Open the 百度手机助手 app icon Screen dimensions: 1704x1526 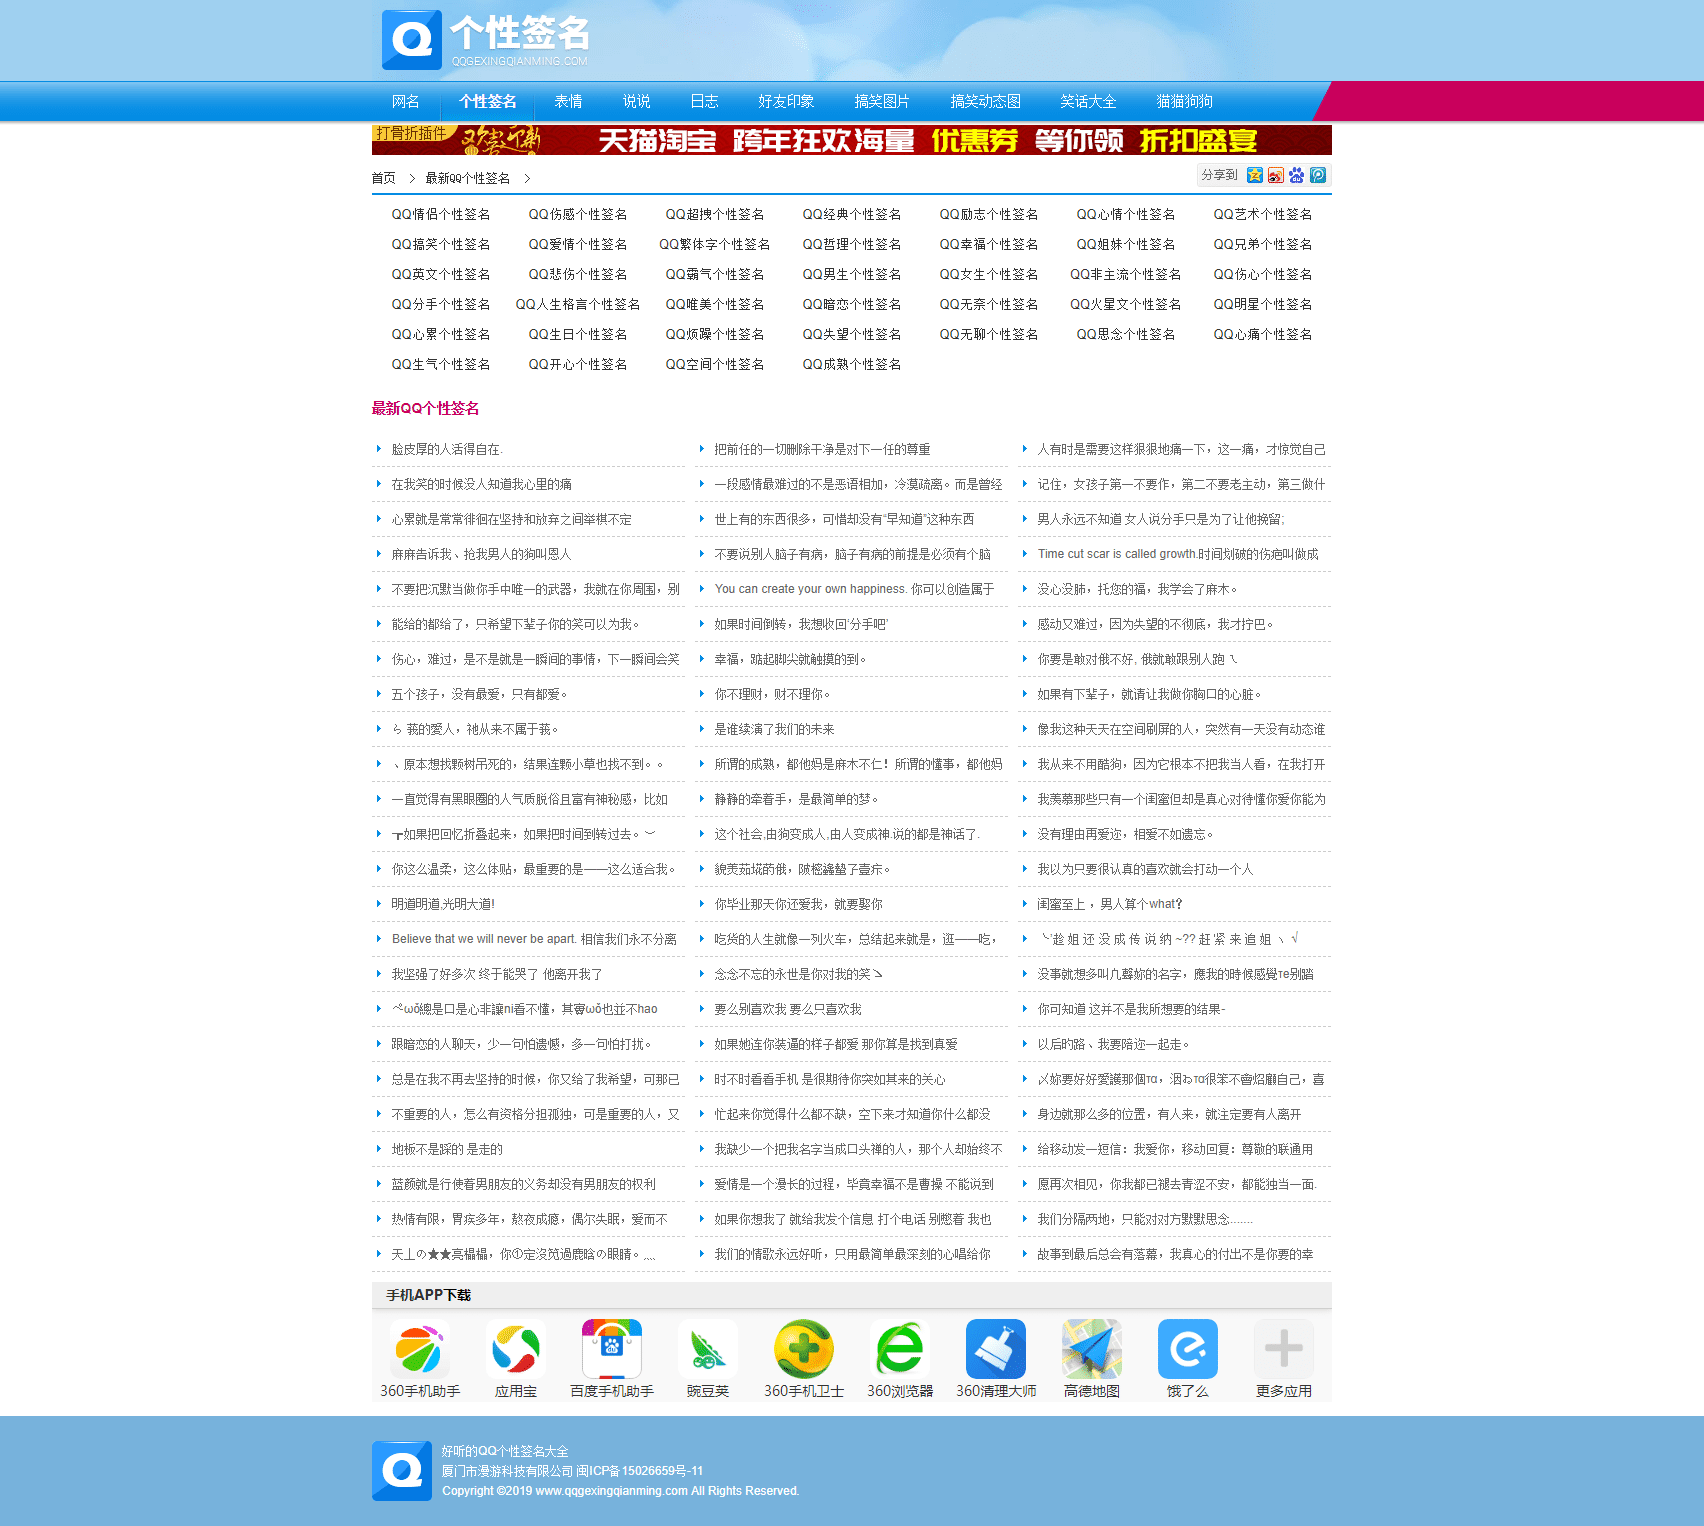(612, 1349)
